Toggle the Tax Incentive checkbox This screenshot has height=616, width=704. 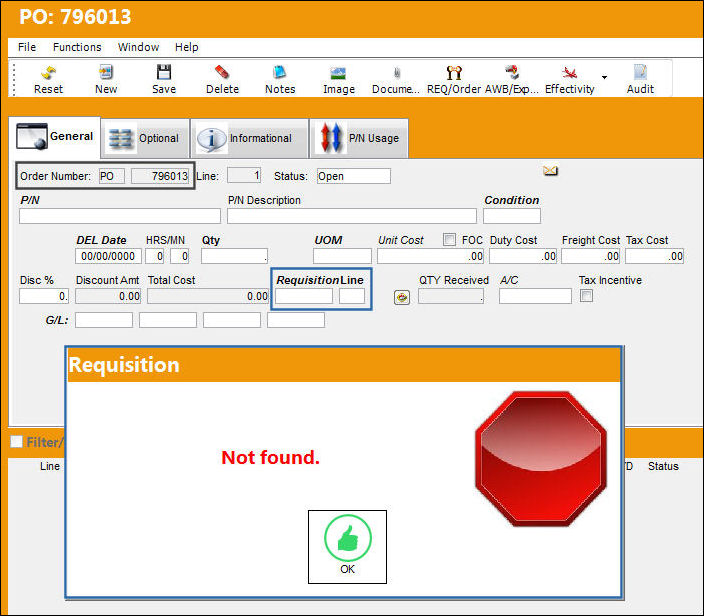[x=586, y=296]
